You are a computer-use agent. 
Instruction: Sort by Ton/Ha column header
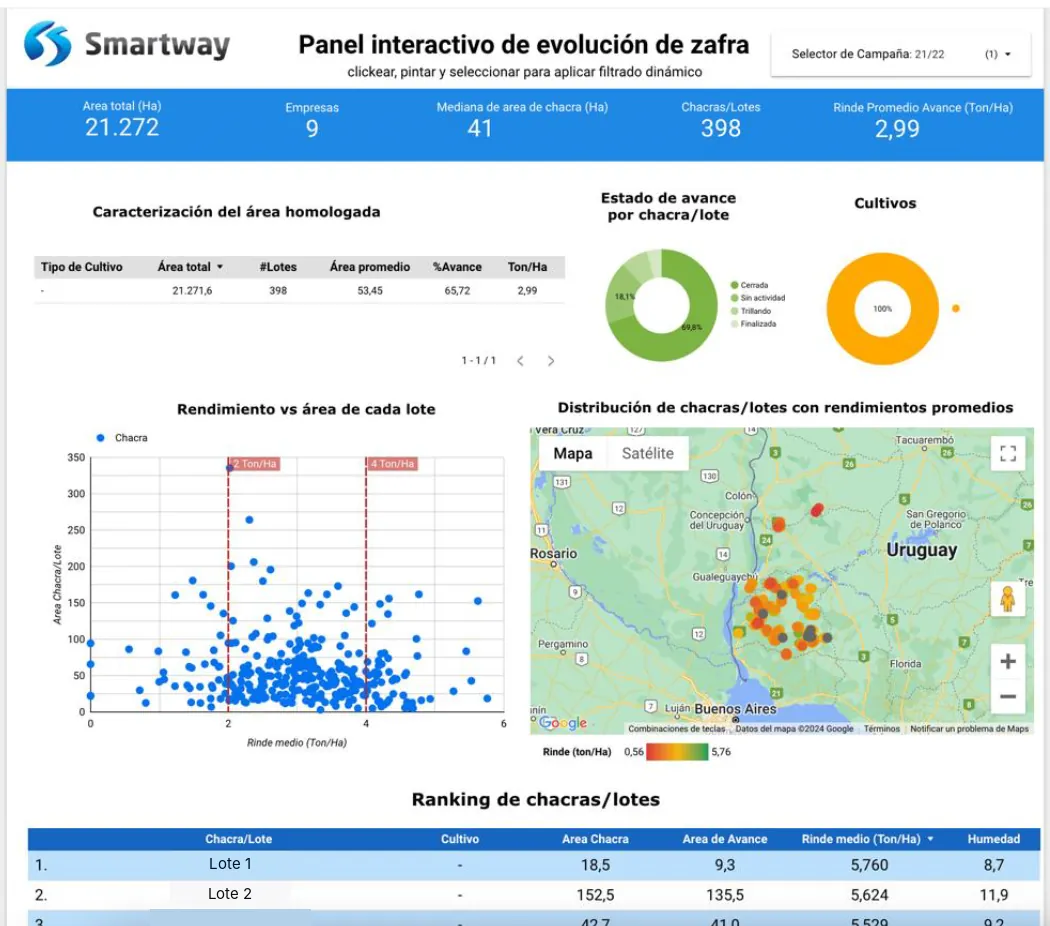(527, 266)
